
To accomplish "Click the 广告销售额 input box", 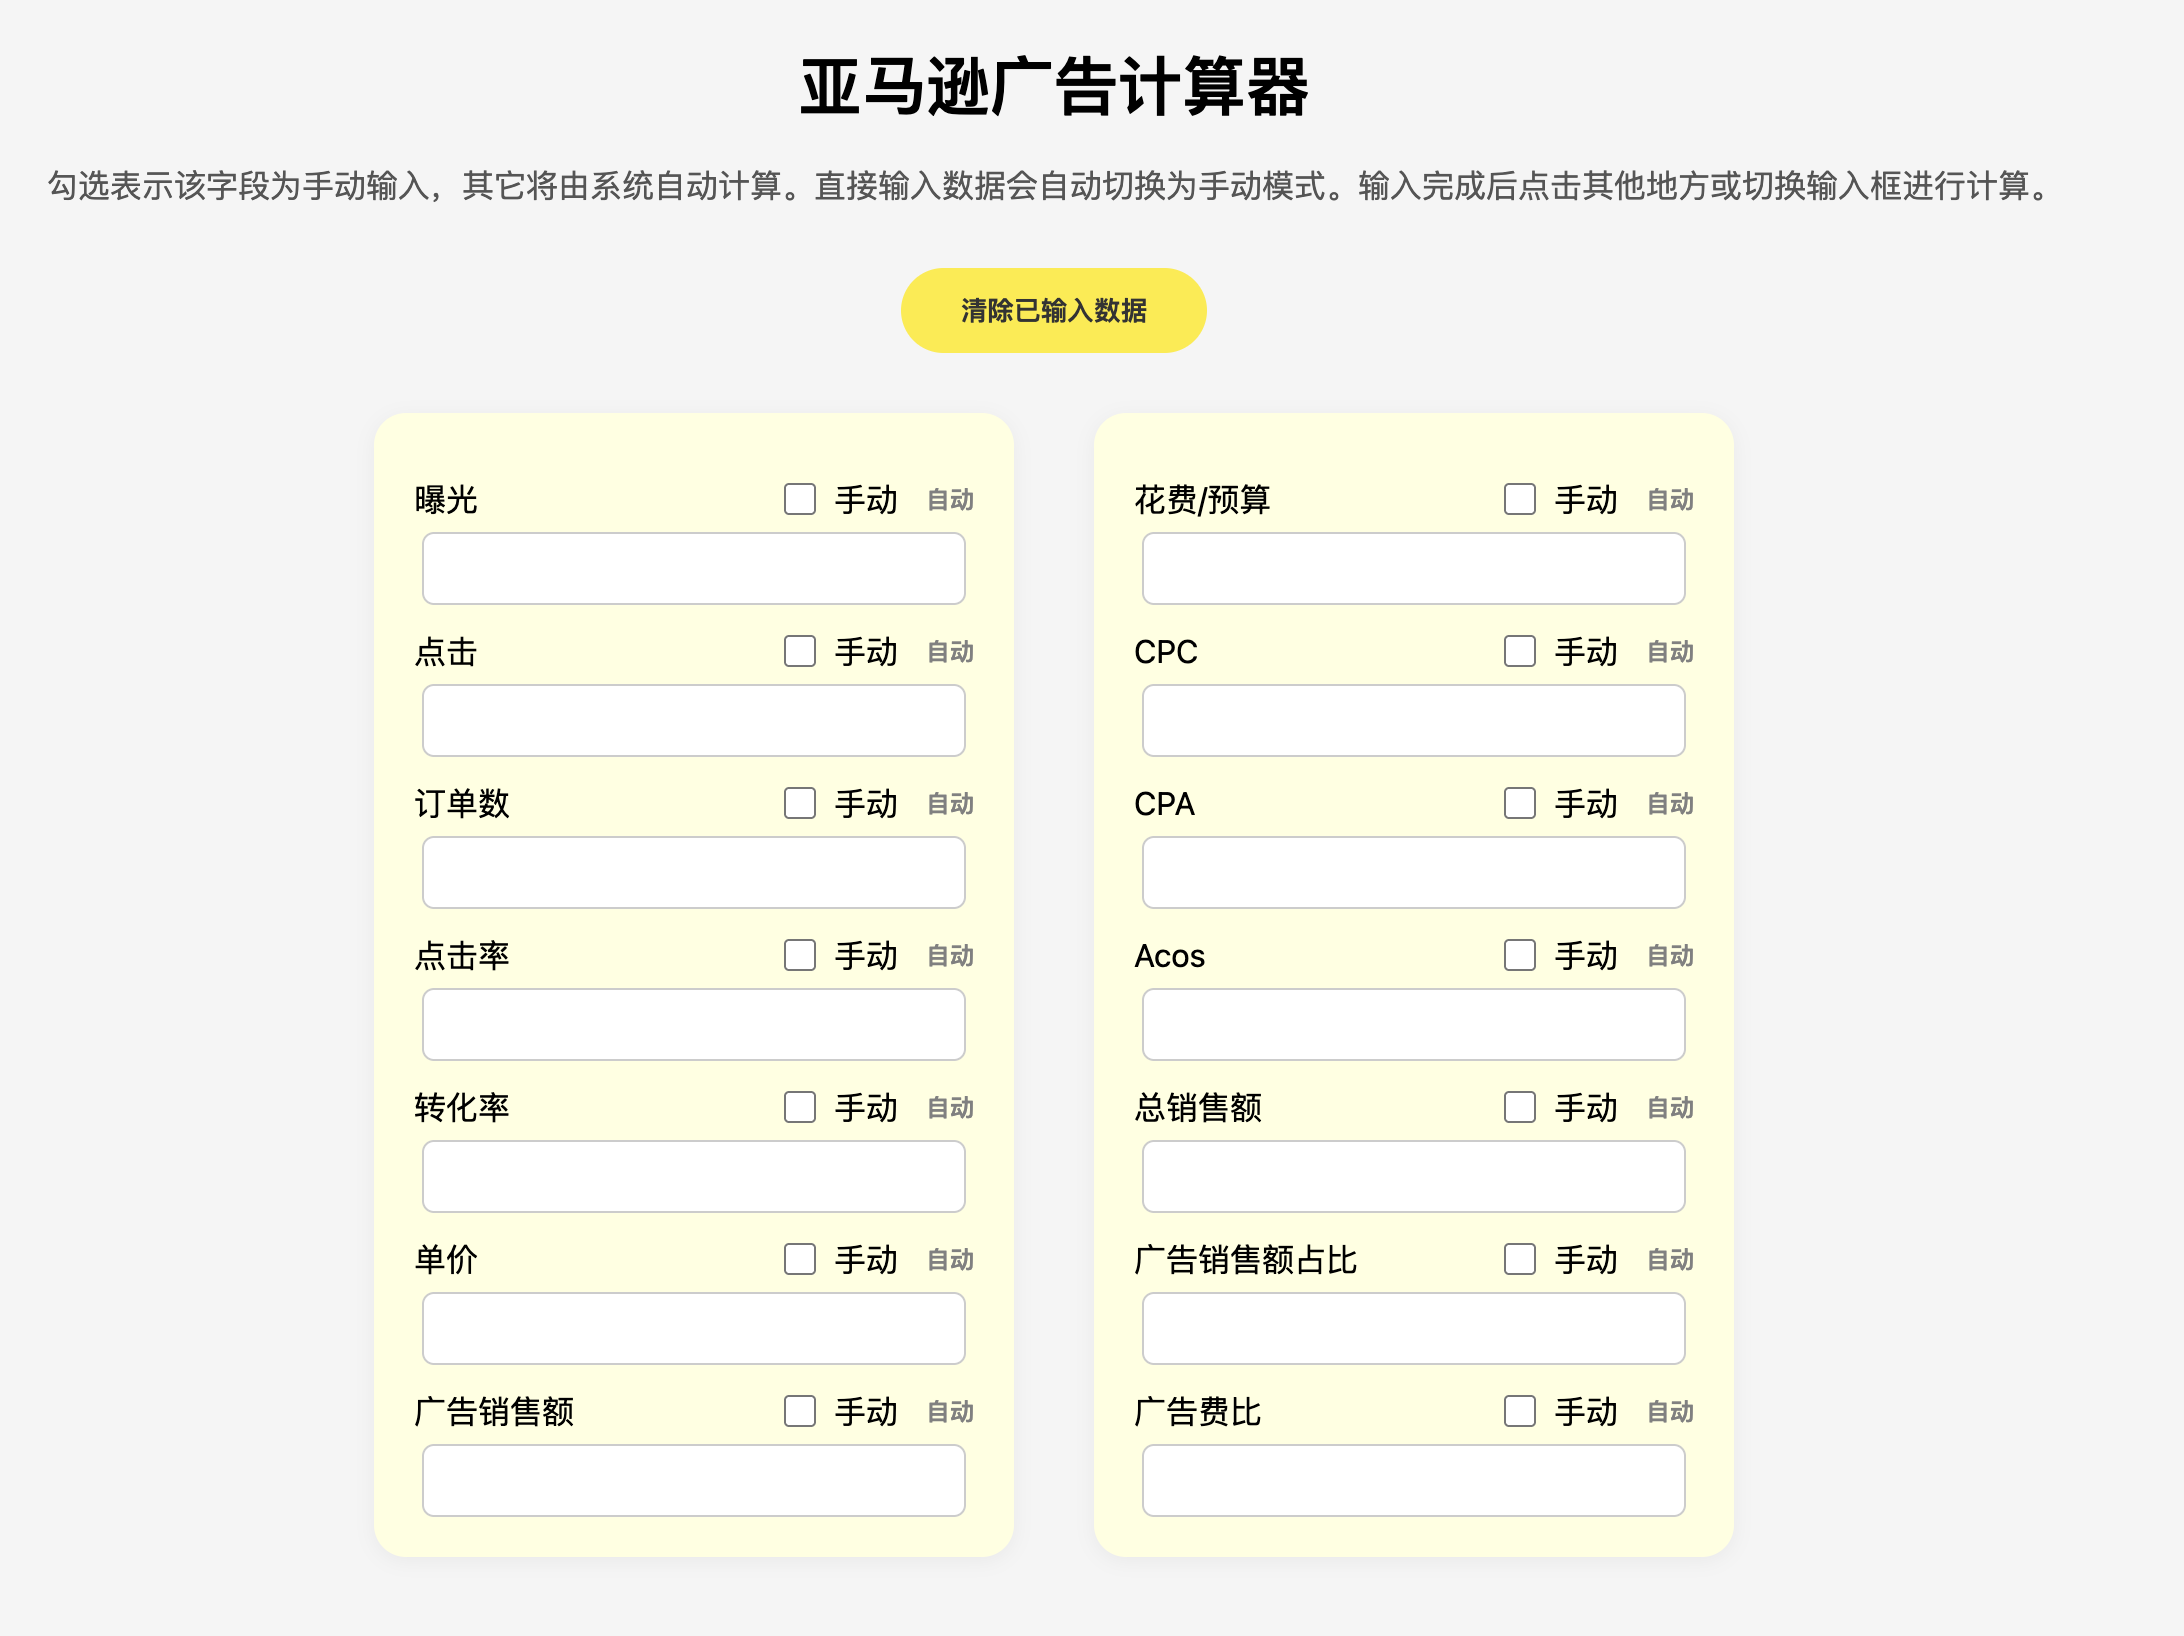I will coord(694,1480).
